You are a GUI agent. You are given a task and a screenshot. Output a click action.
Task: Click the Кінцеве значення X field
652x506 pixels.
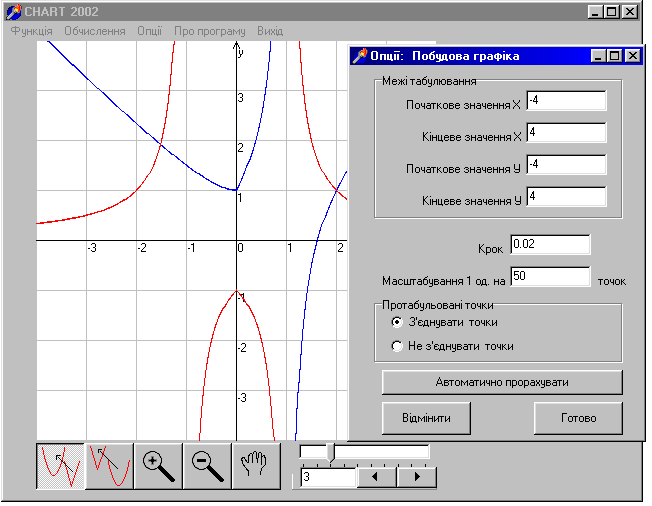click(566, 133)
